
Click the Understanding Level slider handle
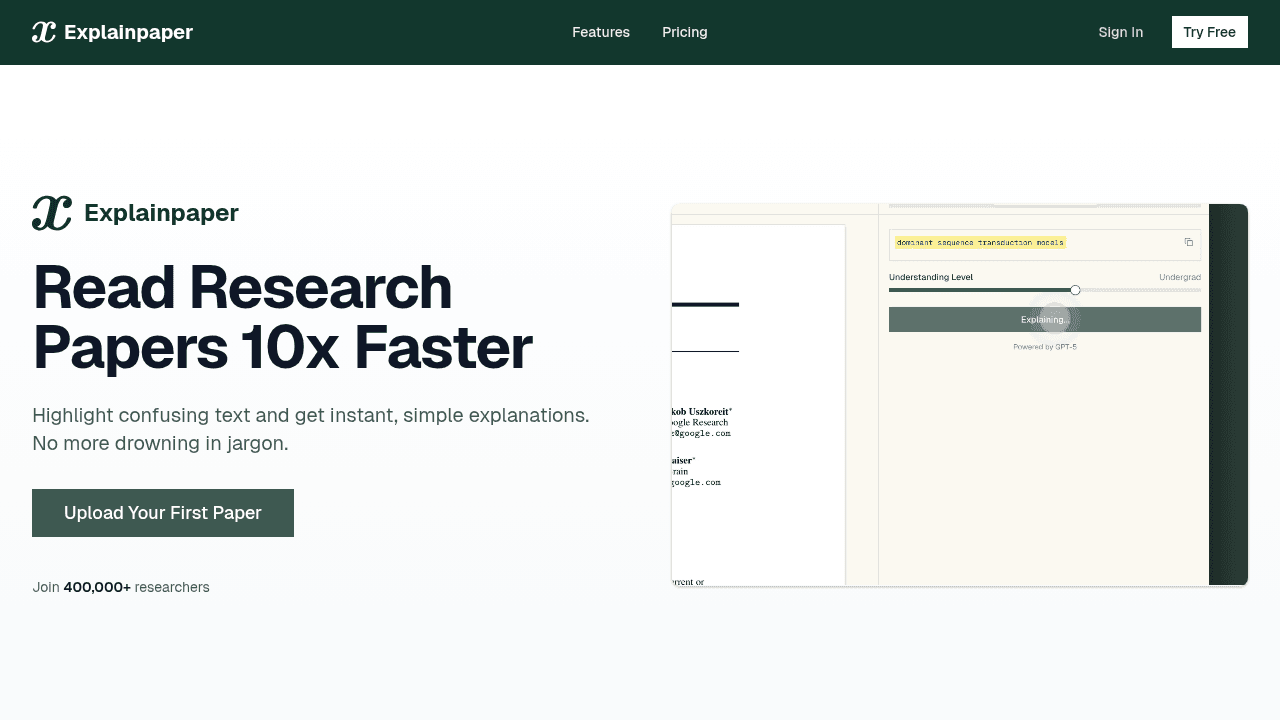point(1075,290)
